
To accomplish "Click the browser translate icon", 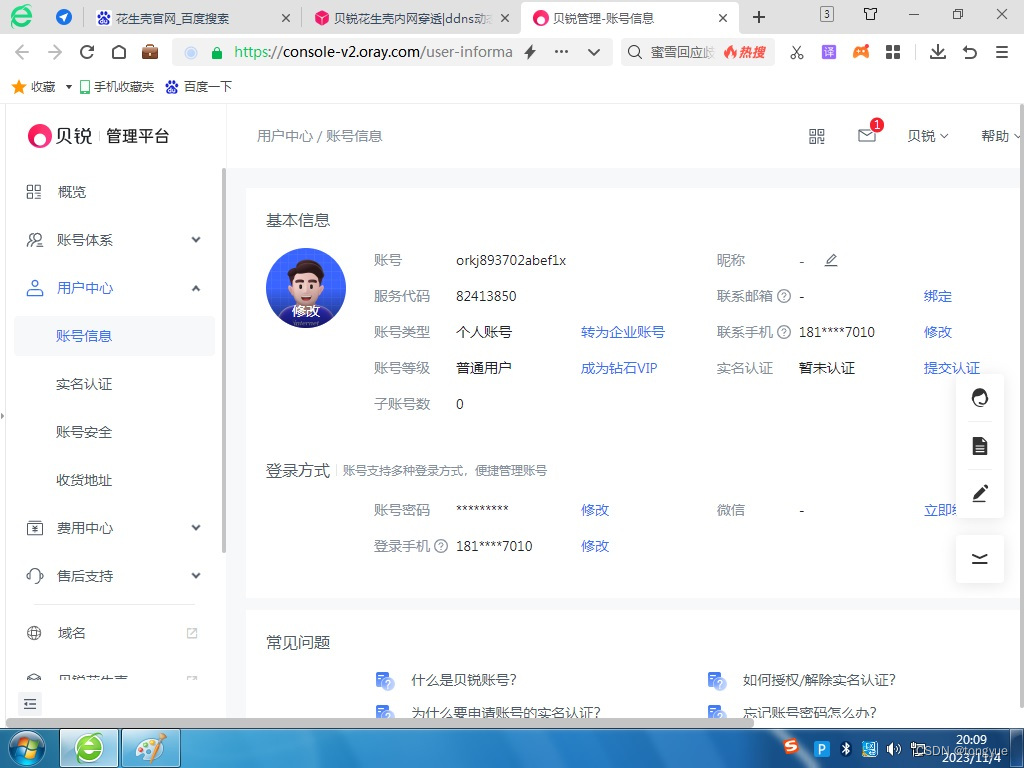I will 828,51.
